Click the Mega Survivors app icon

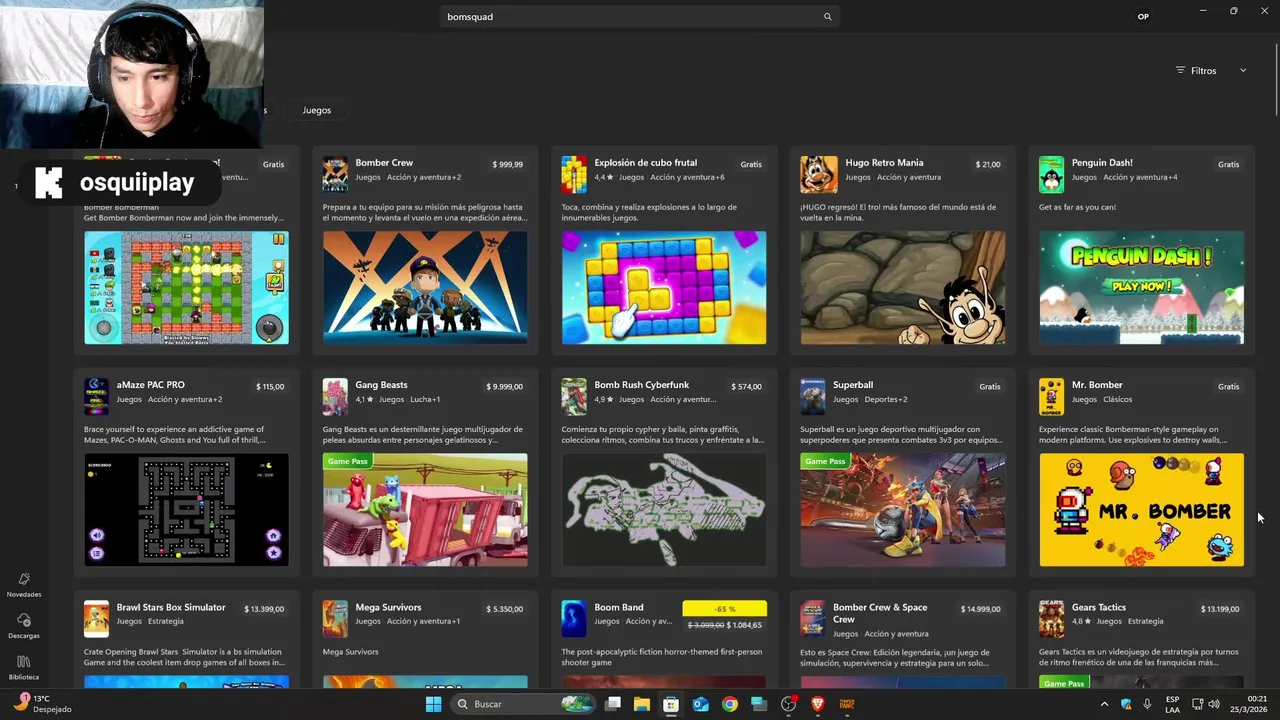click(335, 619)
